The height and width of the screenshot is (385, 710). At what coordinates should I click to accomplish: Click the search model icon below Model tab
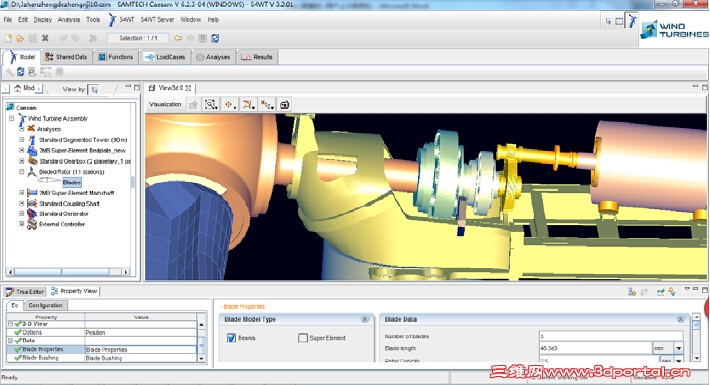32,72
